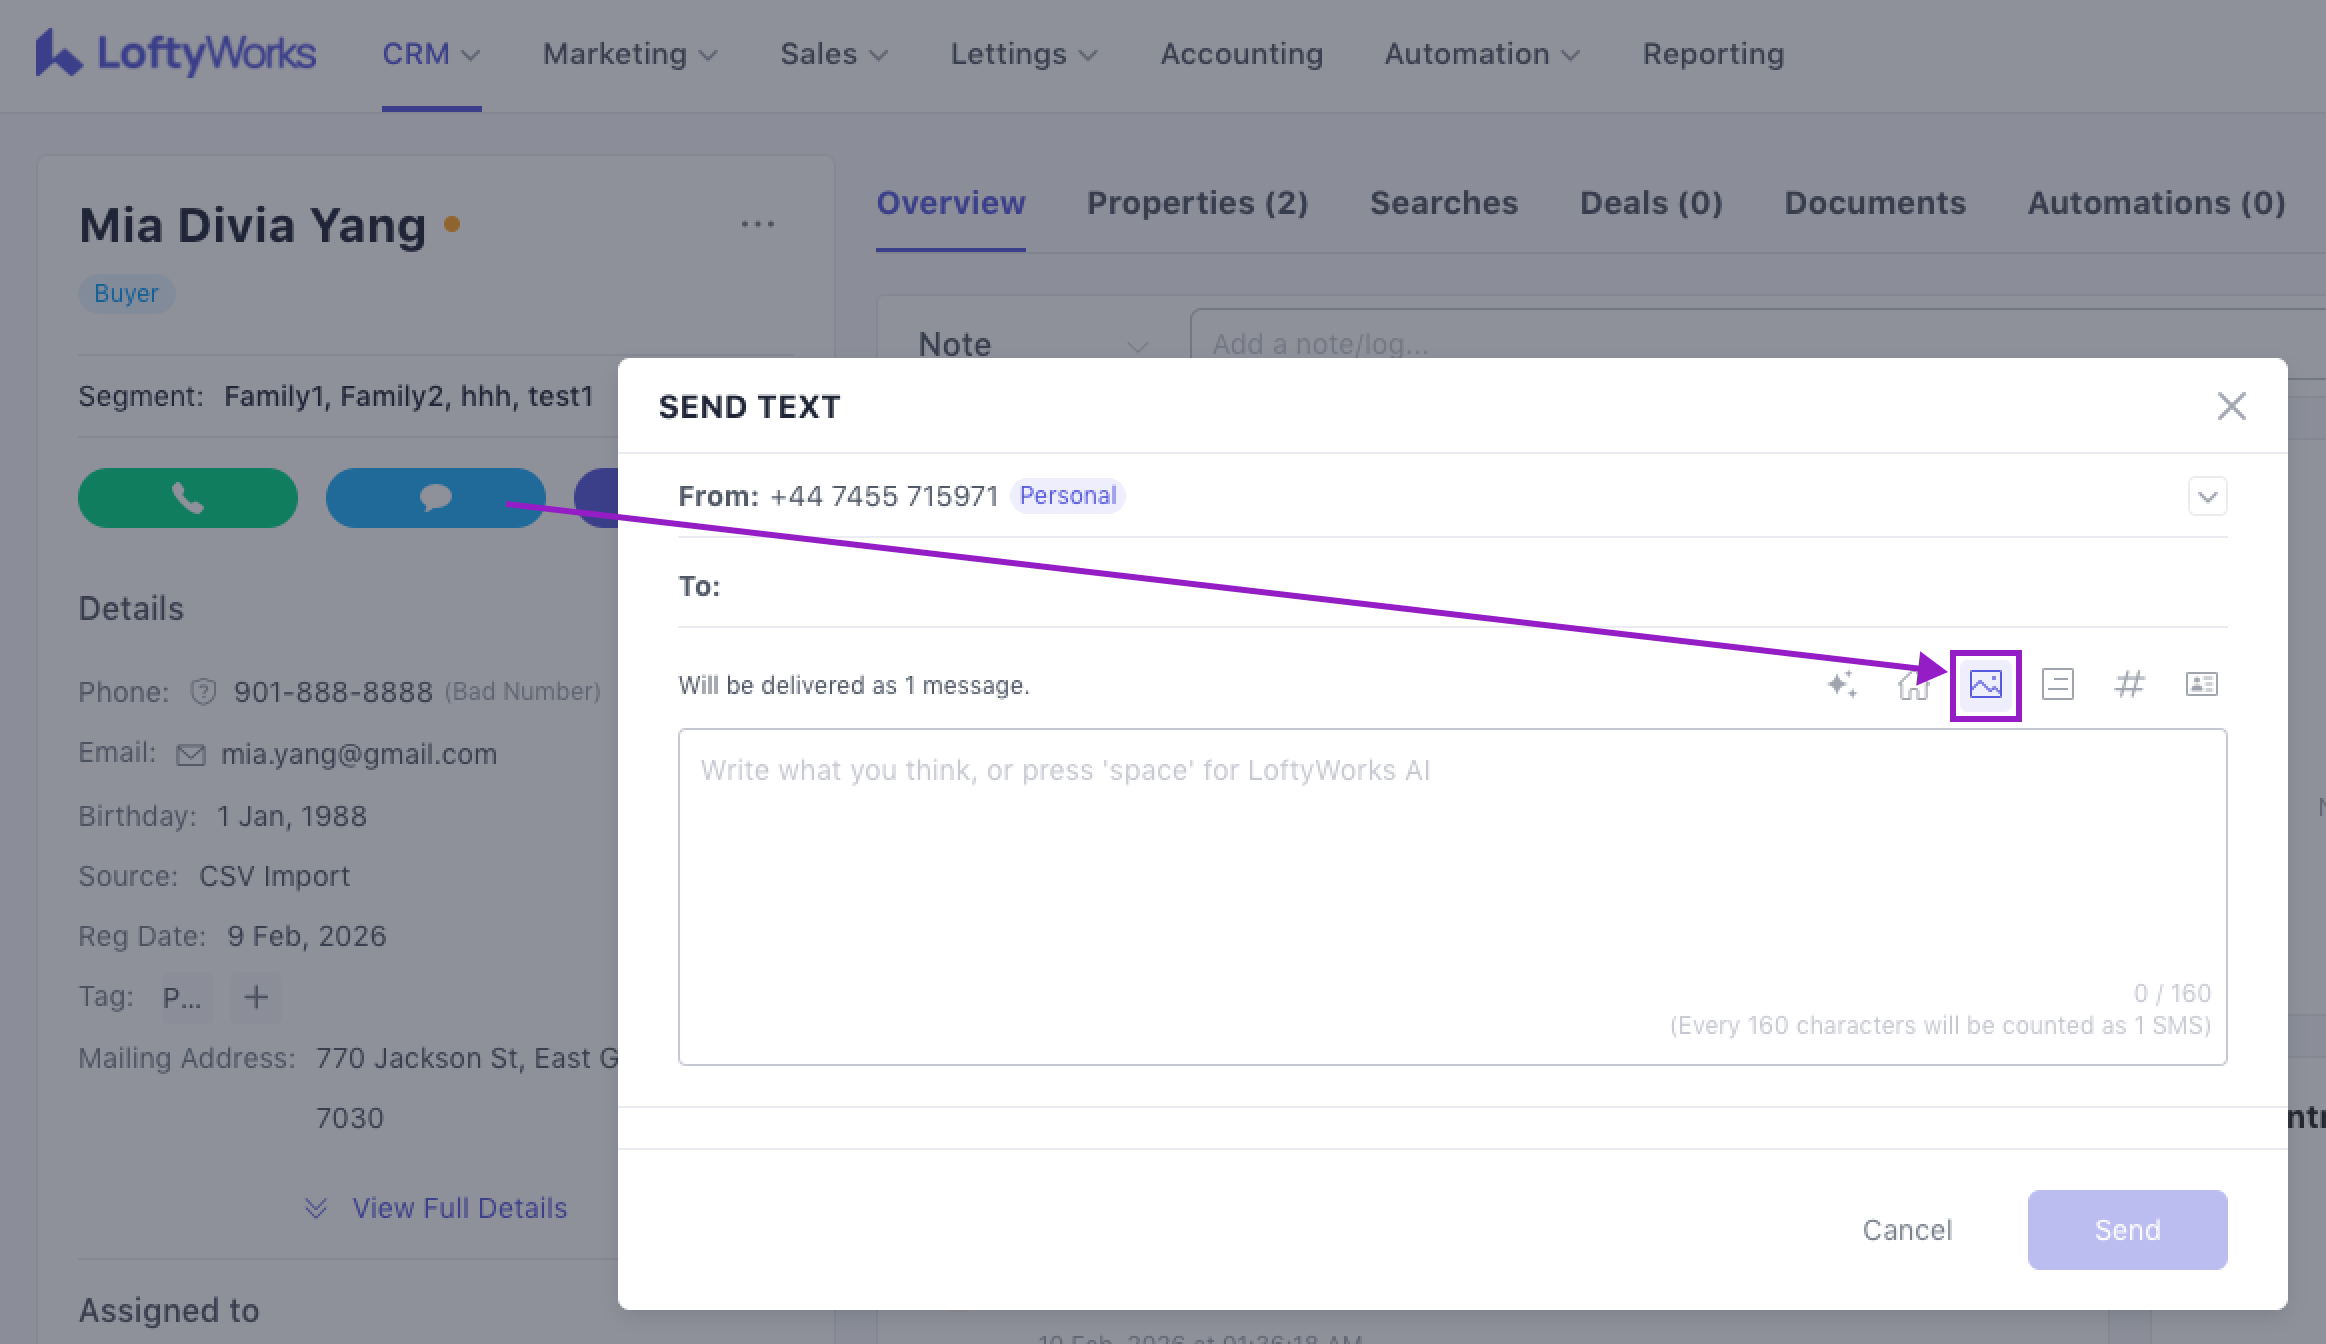This screenshot has width=2326, height=1344.
Task: Click the blue text message button
Action: click(435, 498)
